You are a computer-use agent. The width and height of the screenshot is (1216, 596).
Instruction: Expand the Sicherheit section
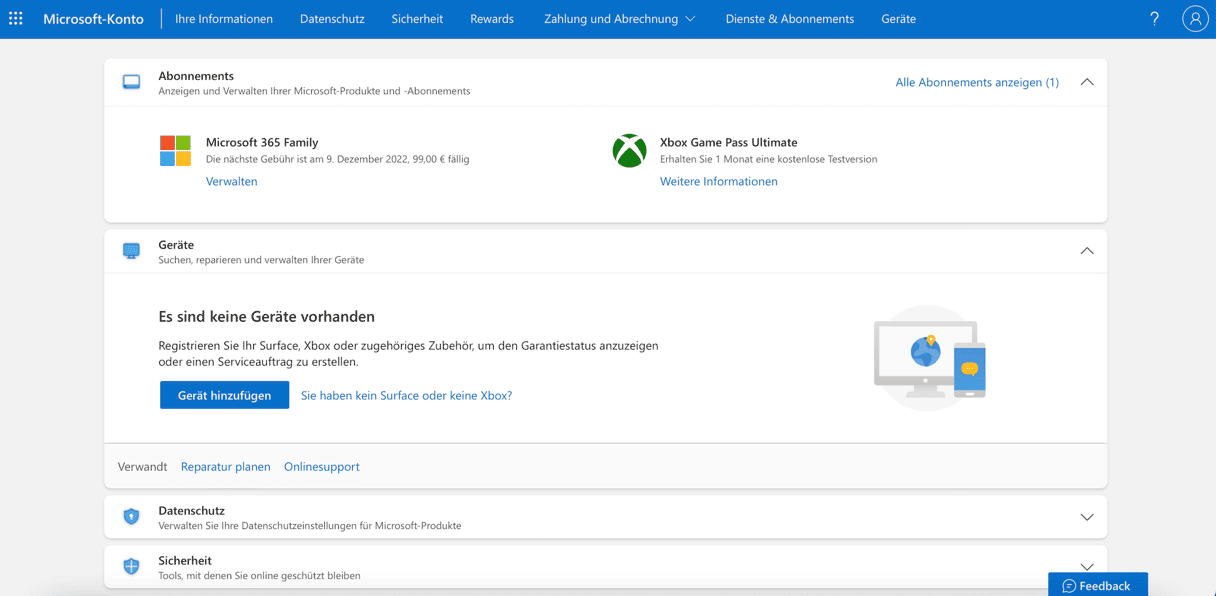pos(1087,567)
